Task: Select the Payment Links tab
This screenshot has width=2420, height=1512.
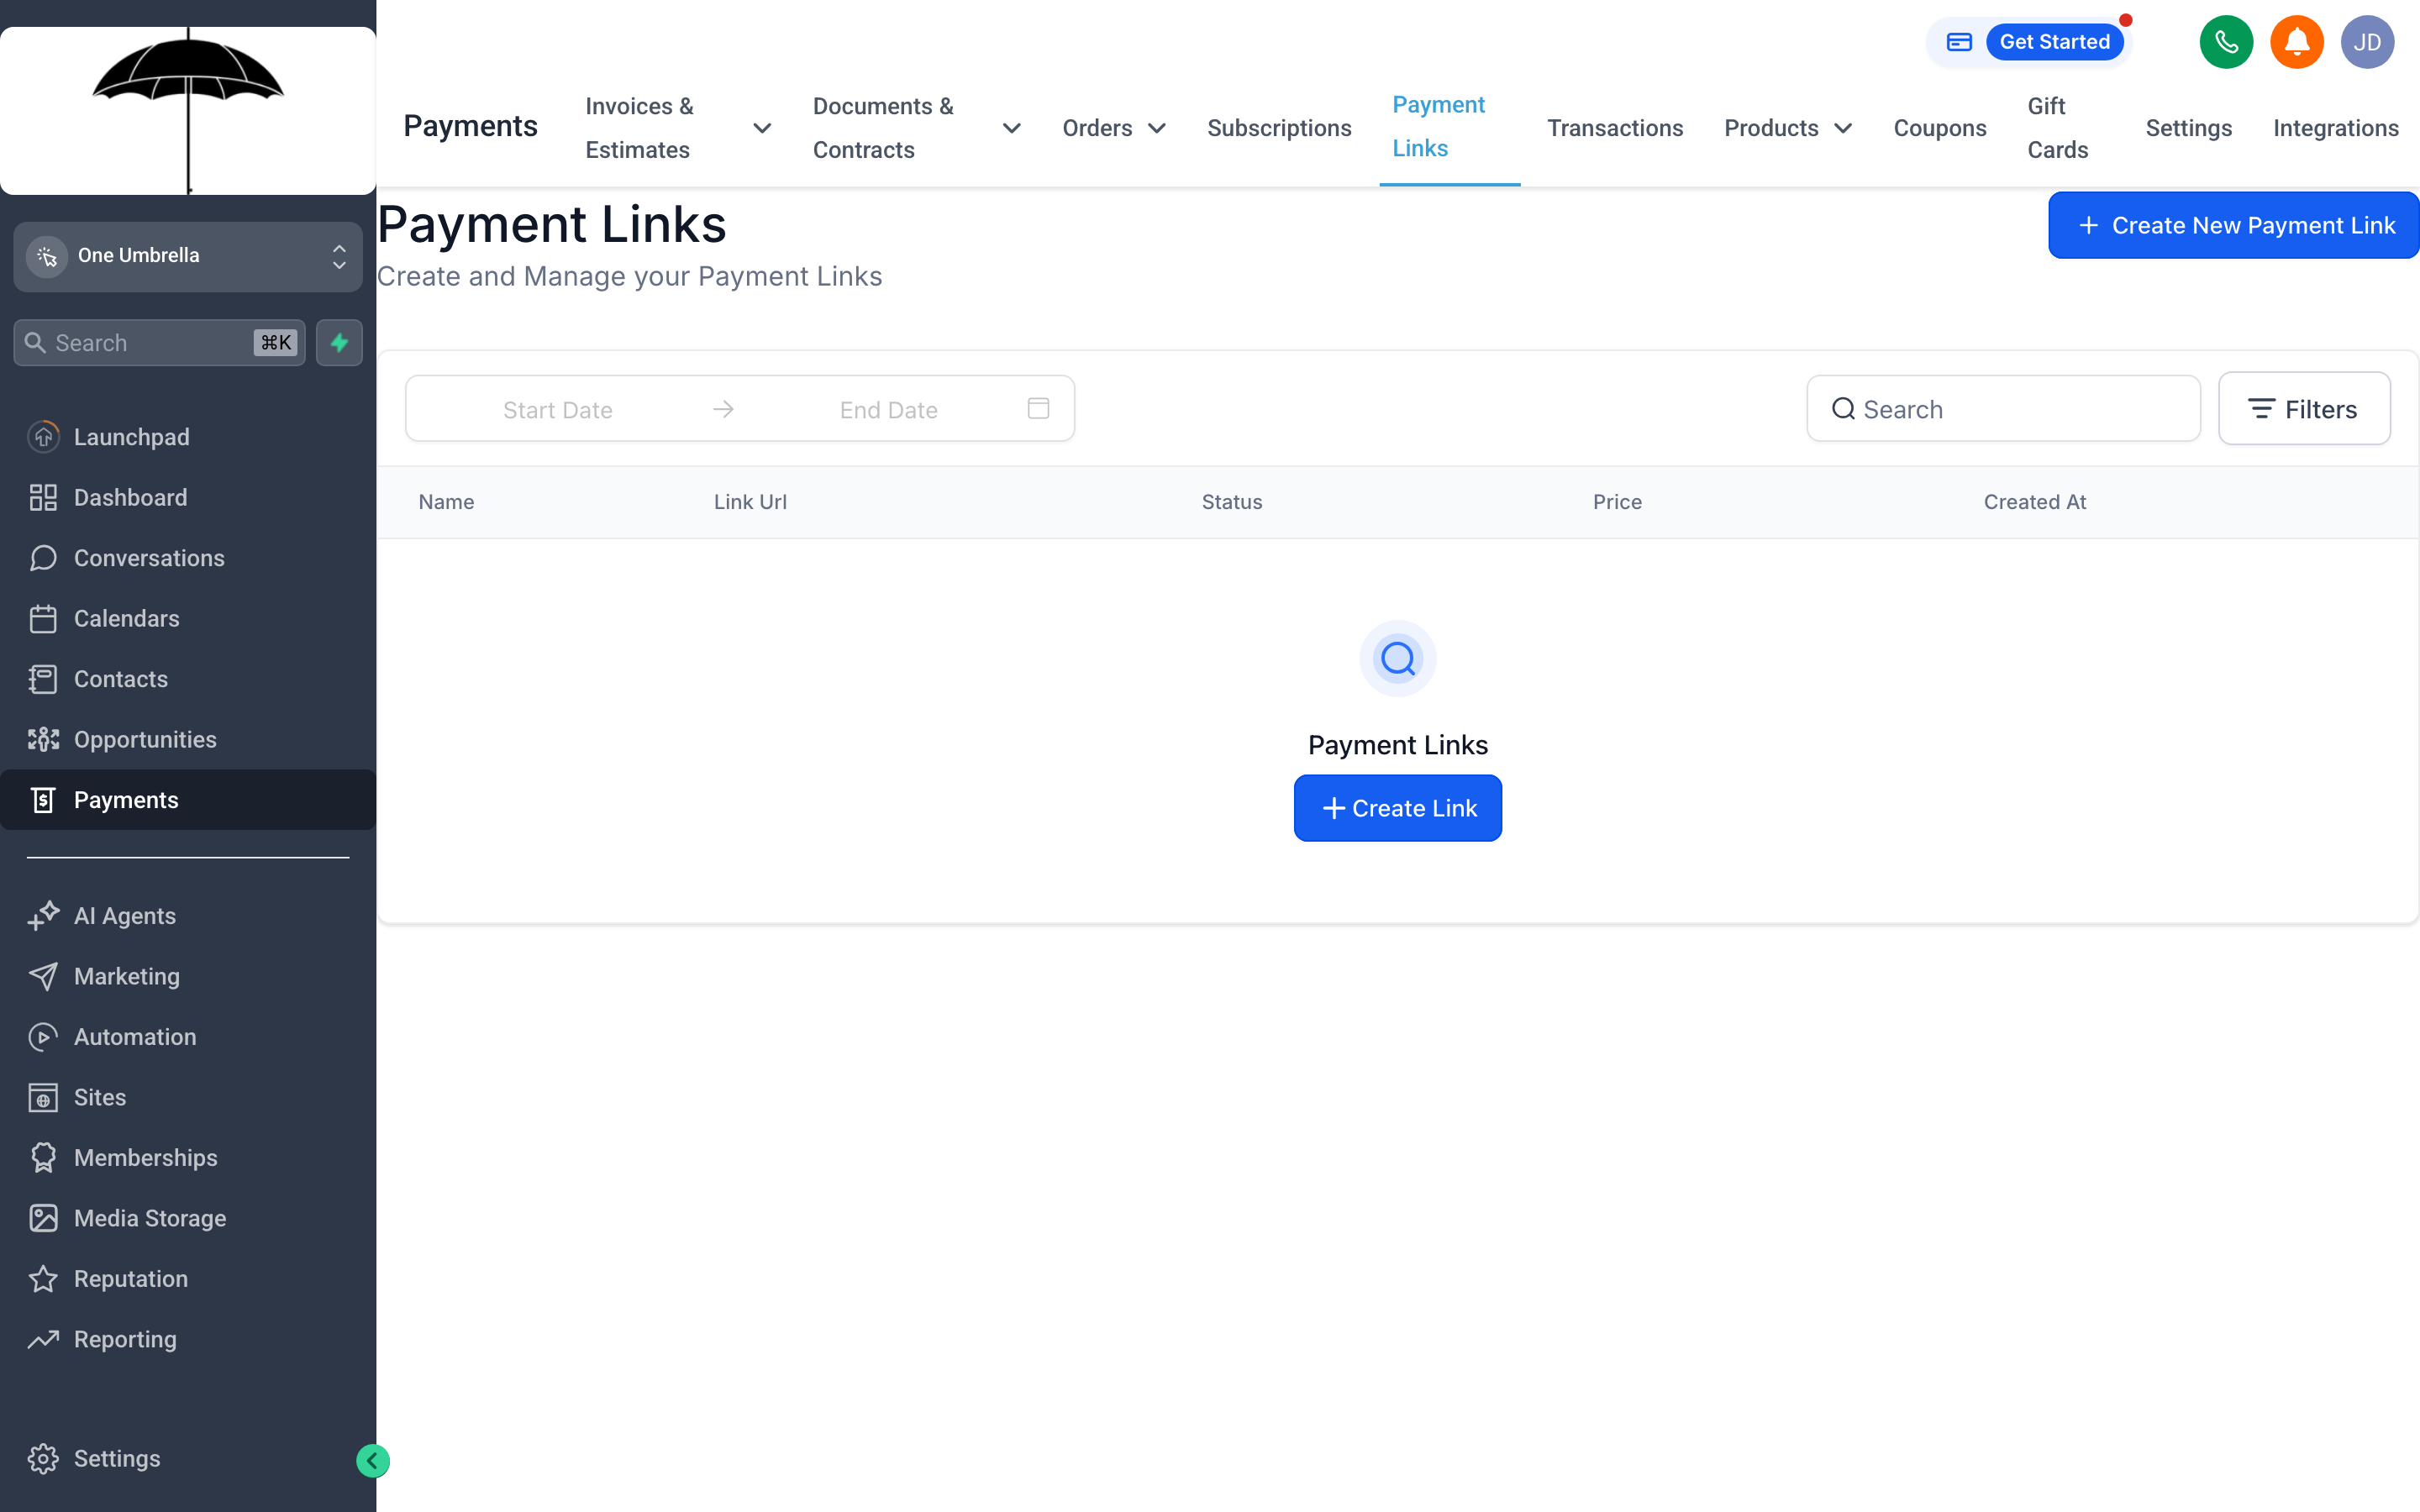Action: [1449, 127]
